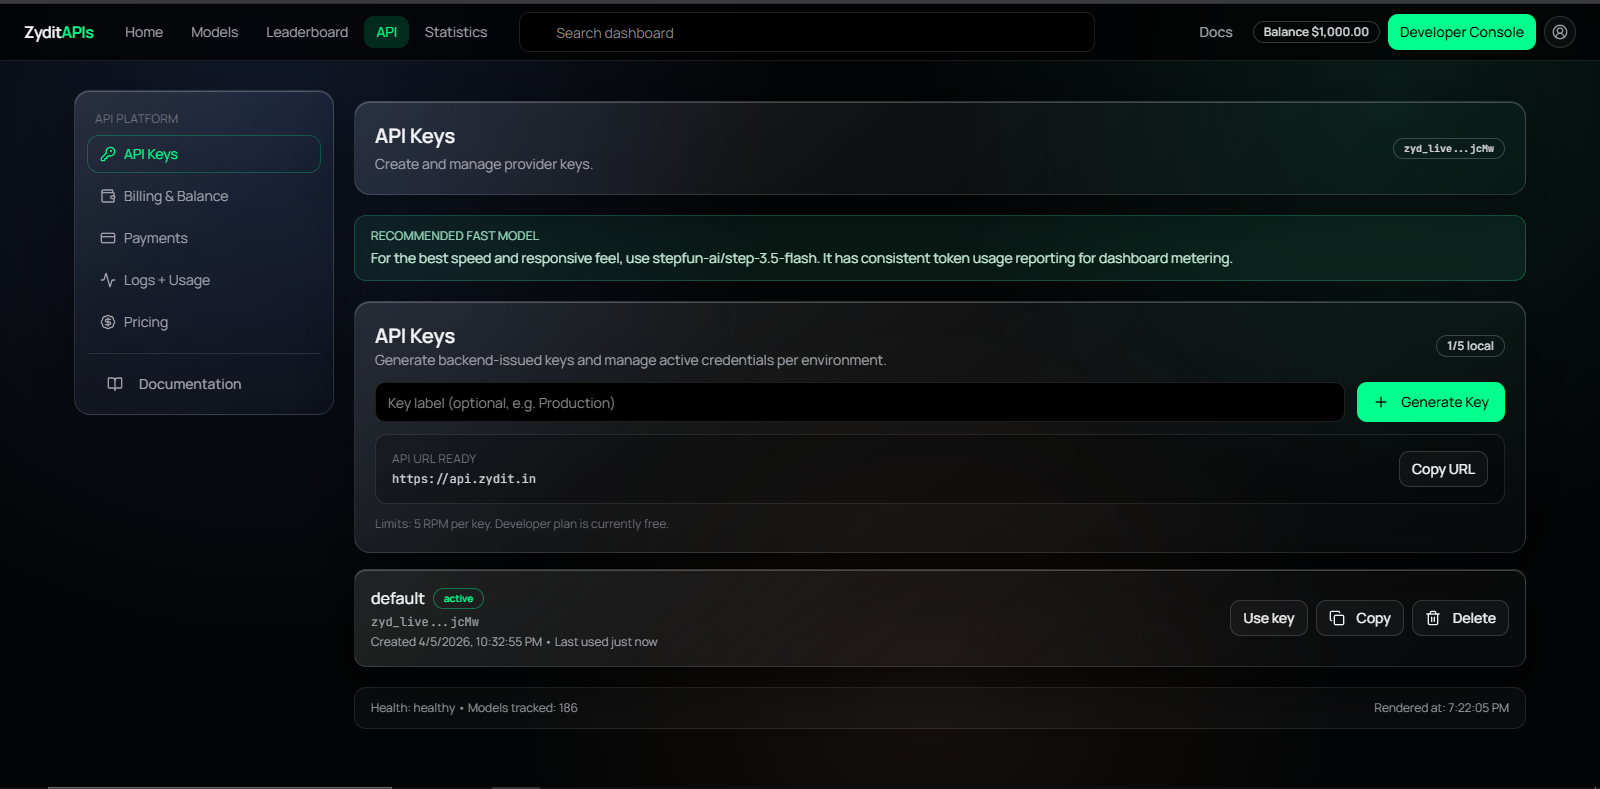Click the API URL READY label
The width and height of the screenshot is (1600, 789).
[x=434, y=459]
